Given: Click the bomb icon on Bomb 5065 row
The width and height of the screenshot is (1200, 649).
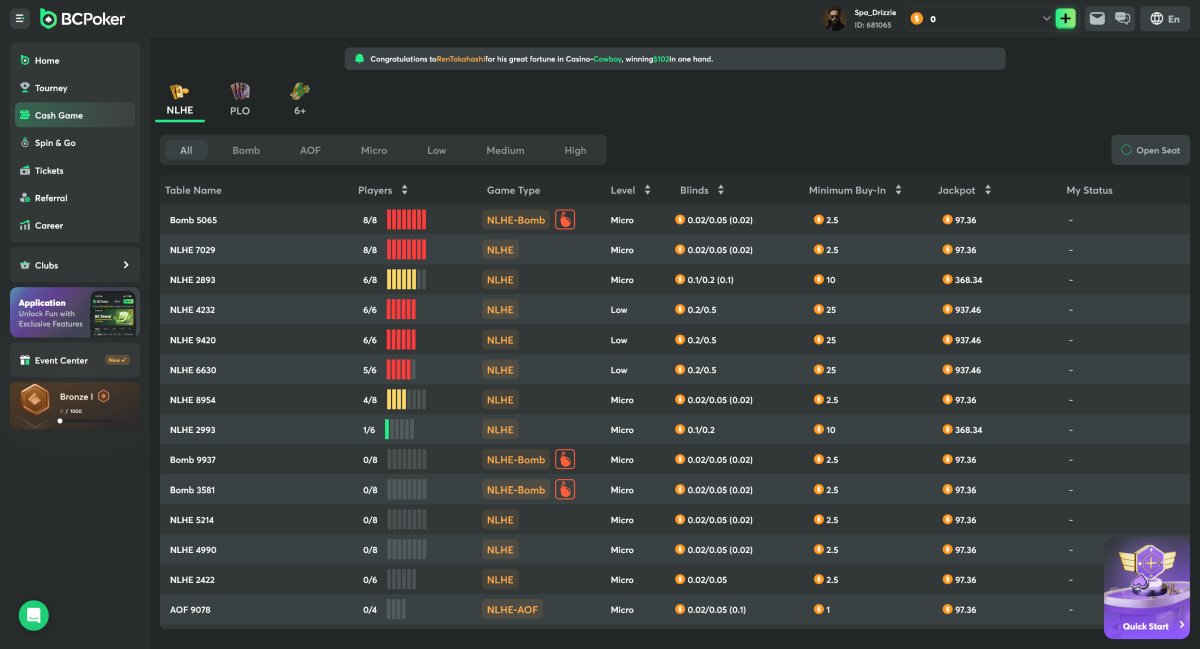Looking at the screenshot, I should tap(565, 220).
